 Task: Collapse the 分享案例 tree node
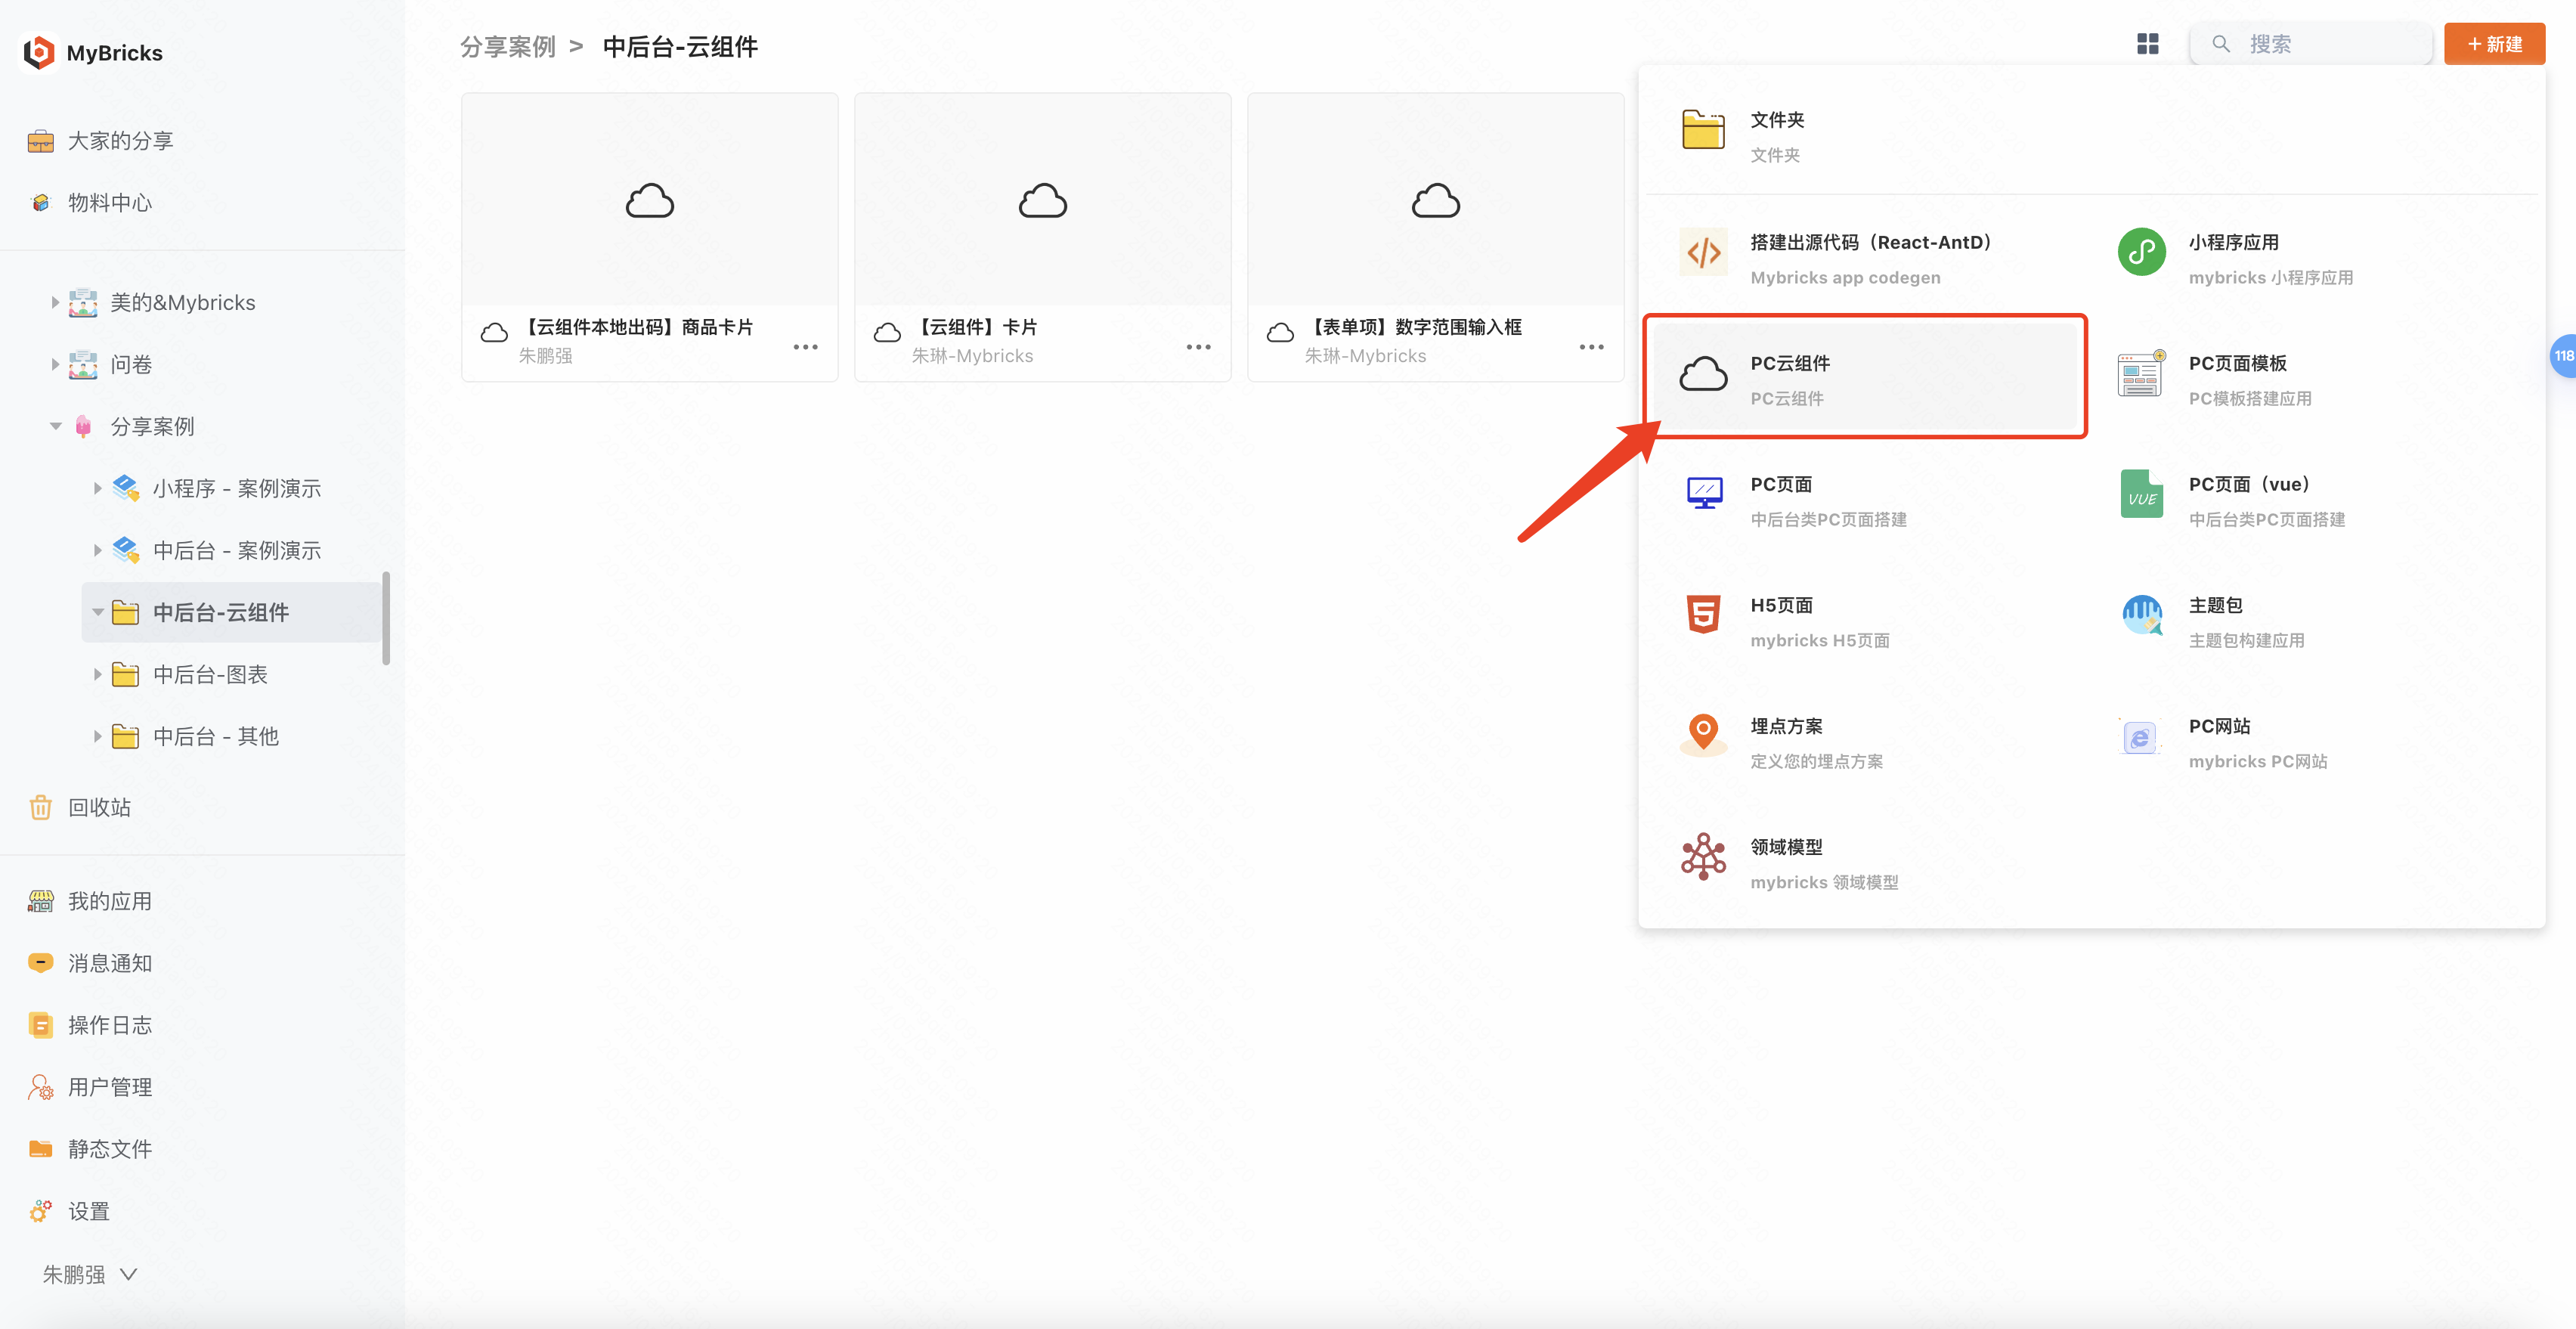coord(55,426)
